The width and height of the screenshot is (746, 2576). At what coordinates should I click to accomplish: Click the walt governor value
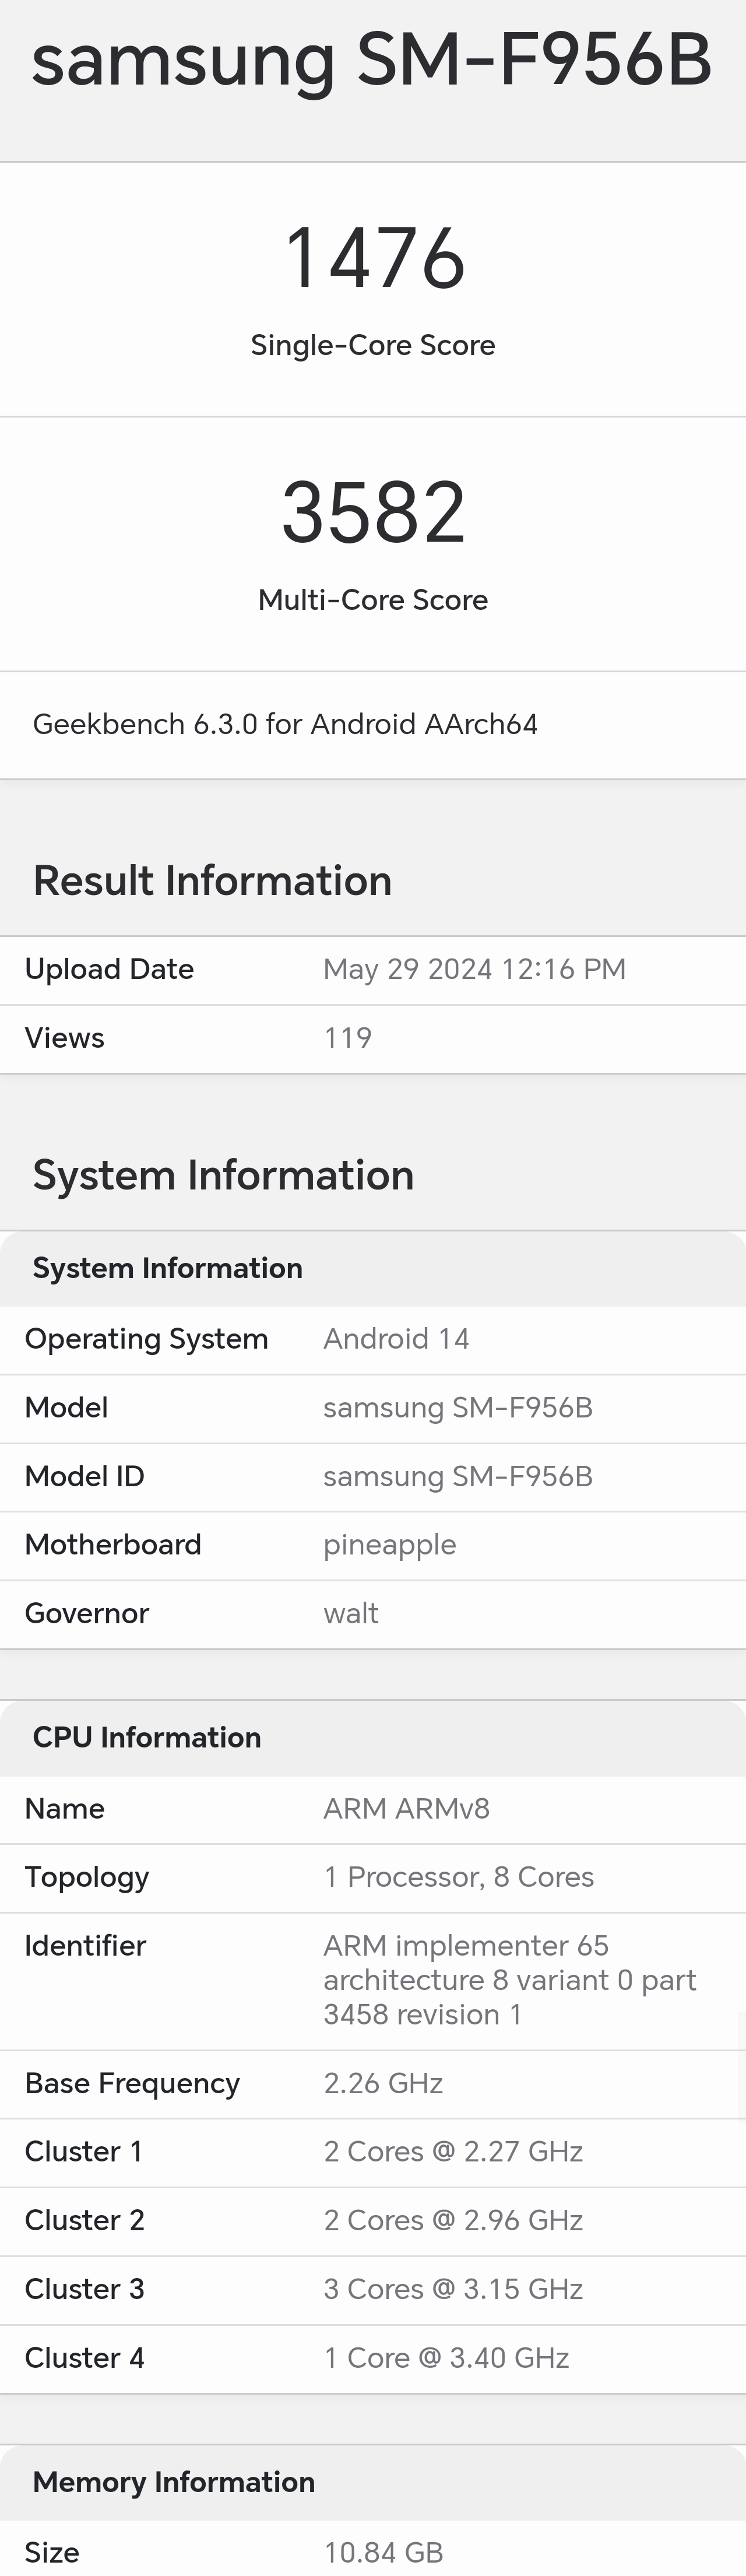(x=351, y=1613)
